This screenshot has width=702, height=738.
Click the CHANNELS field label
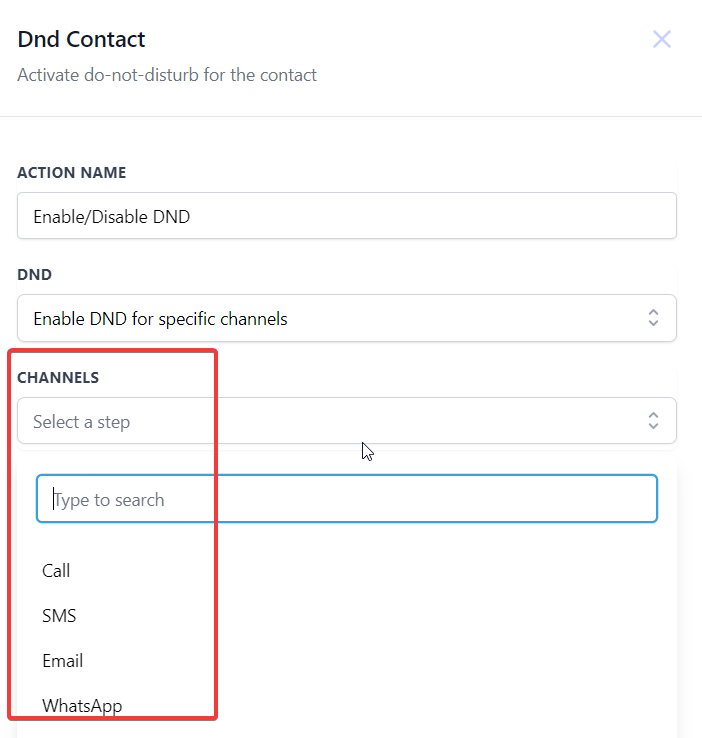coord(58,378)
